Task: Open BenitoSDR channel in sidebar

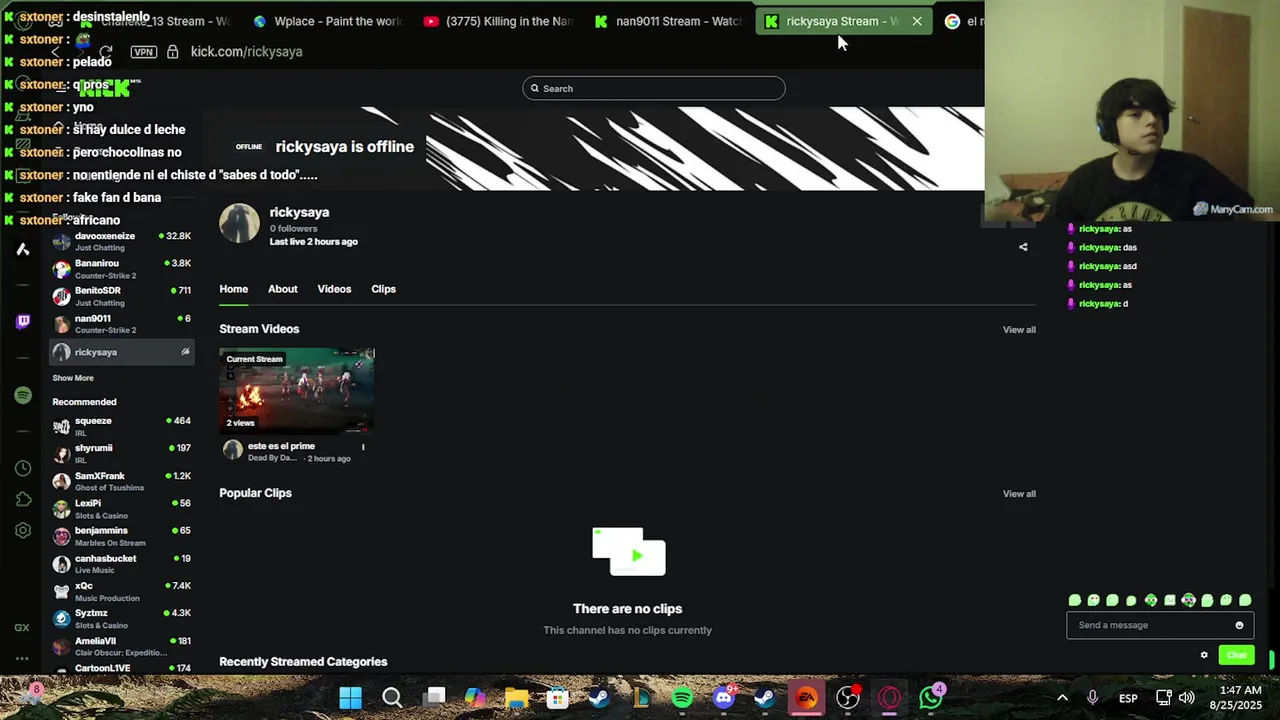Action: pyautogui.click(x=121, y=296)
